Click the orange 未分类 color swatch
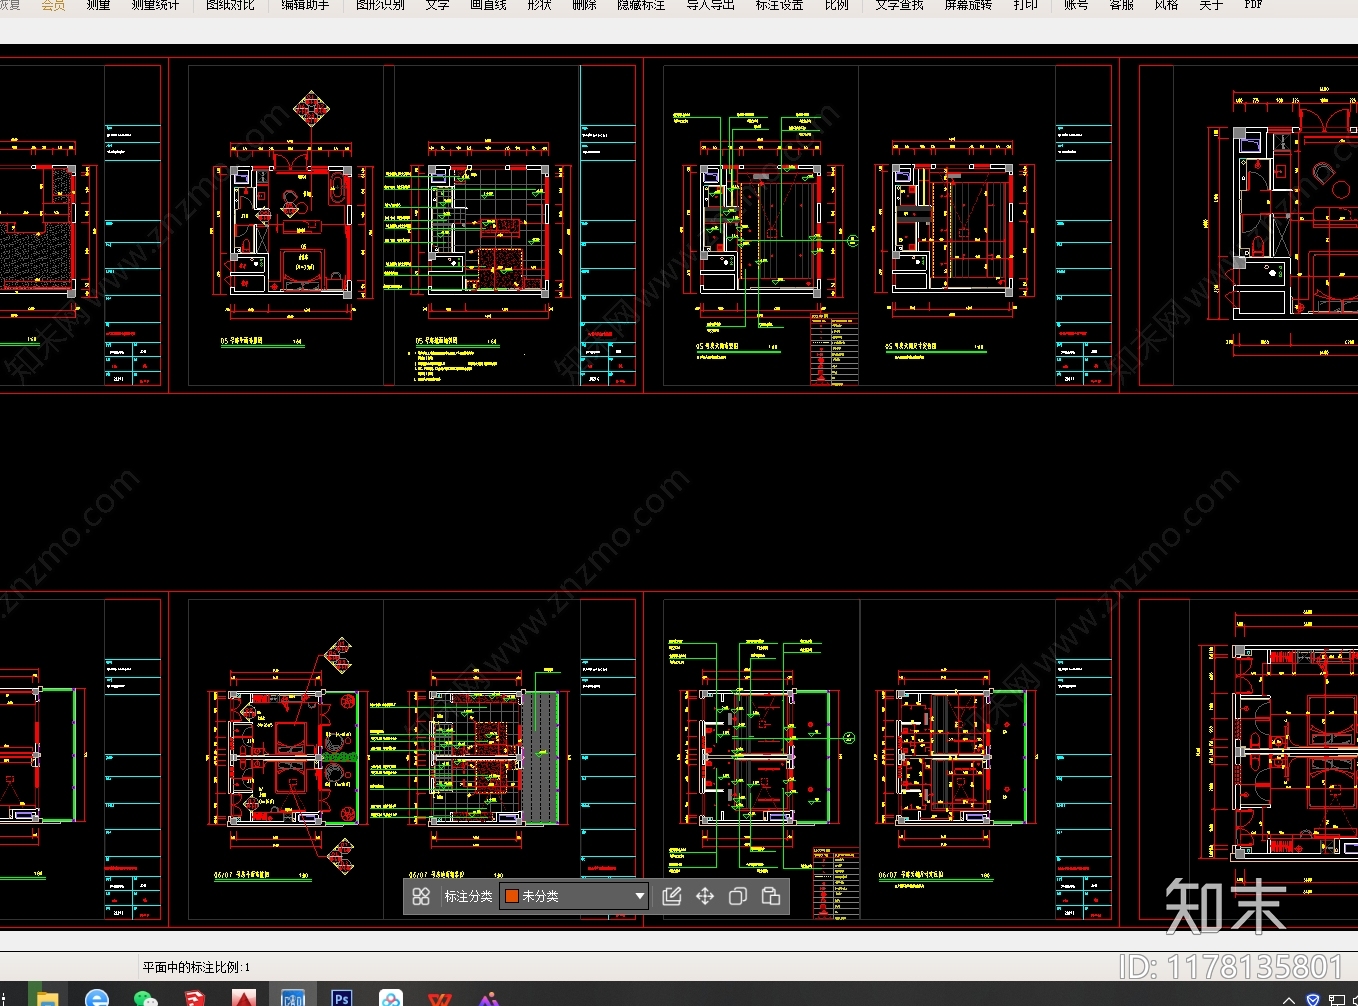Screen dimensions: 1358x1006 tap(512, 896)
